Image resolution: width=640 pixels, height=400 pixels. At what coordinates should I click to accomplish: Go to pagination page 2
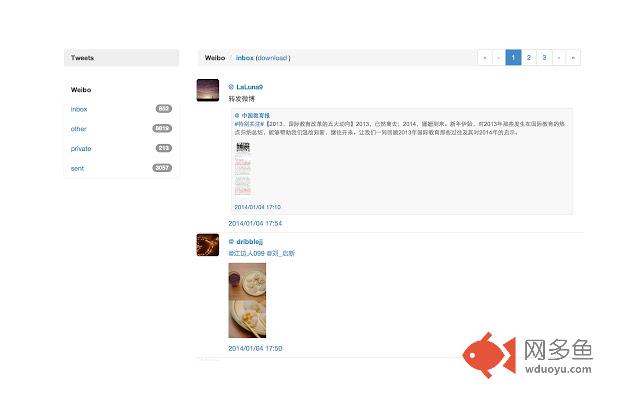click(529, 58)
